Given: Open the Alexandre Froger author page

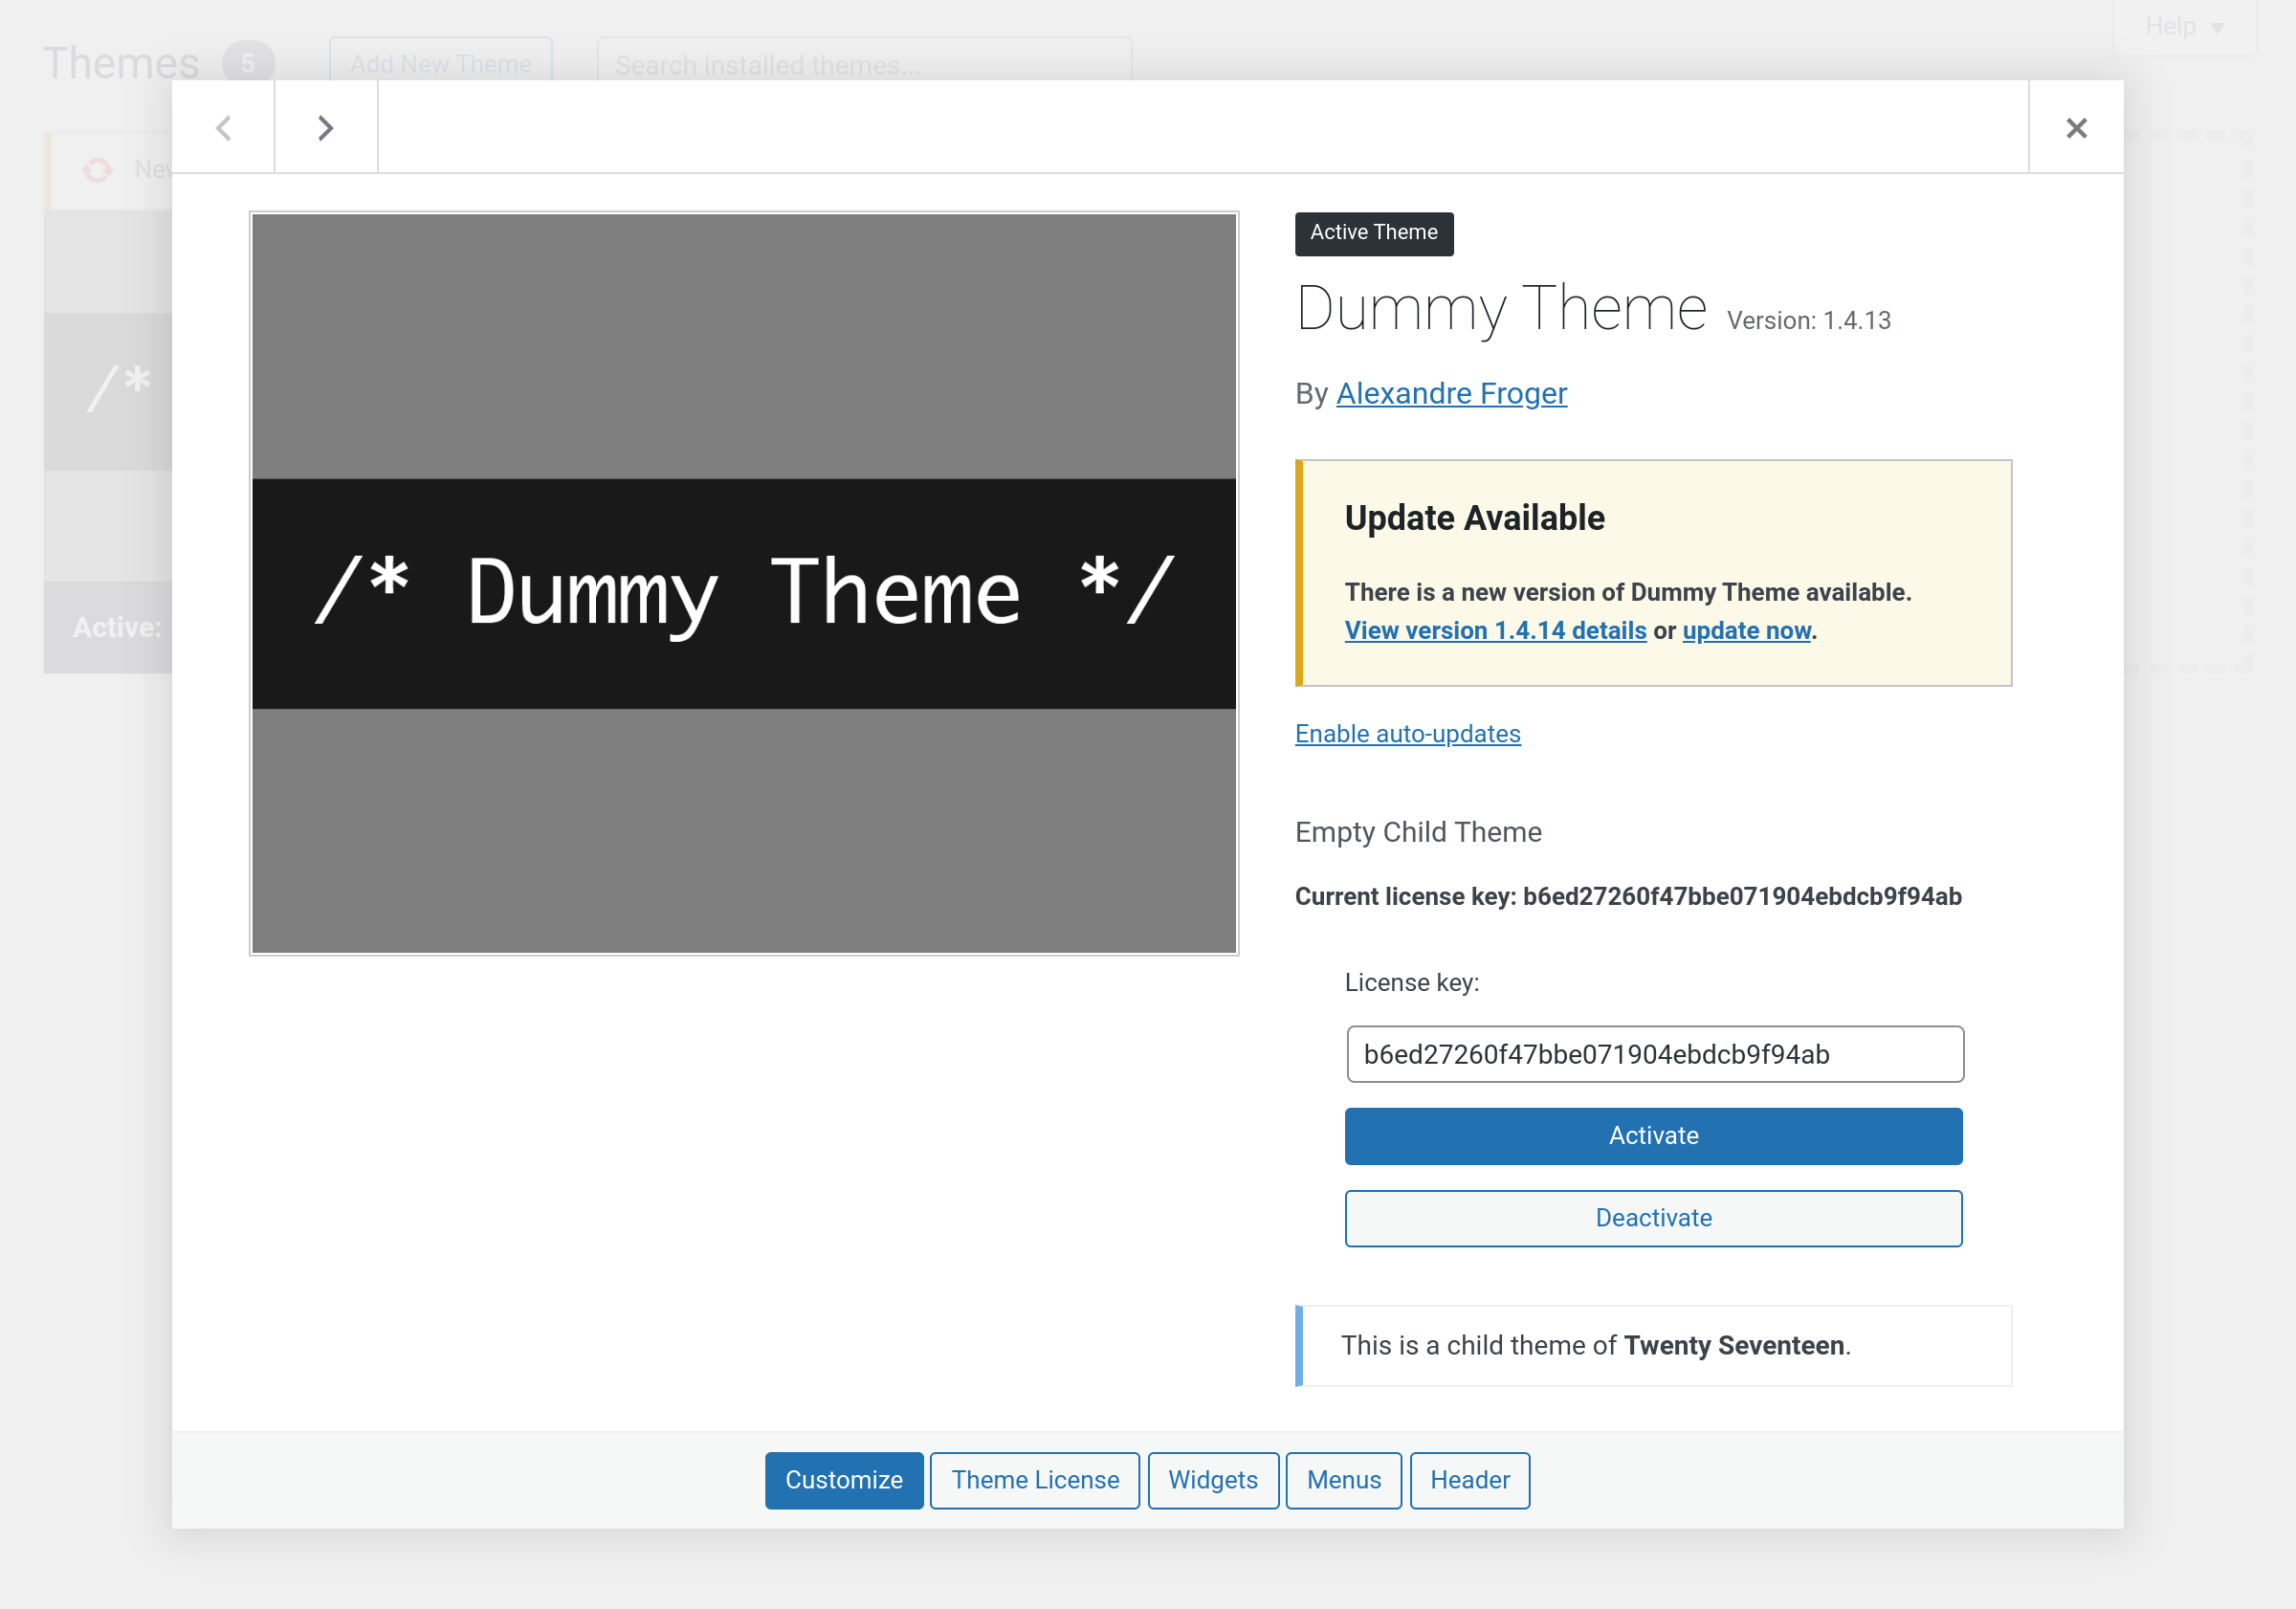Looking at the screenshot, I should click(1451, 393).
